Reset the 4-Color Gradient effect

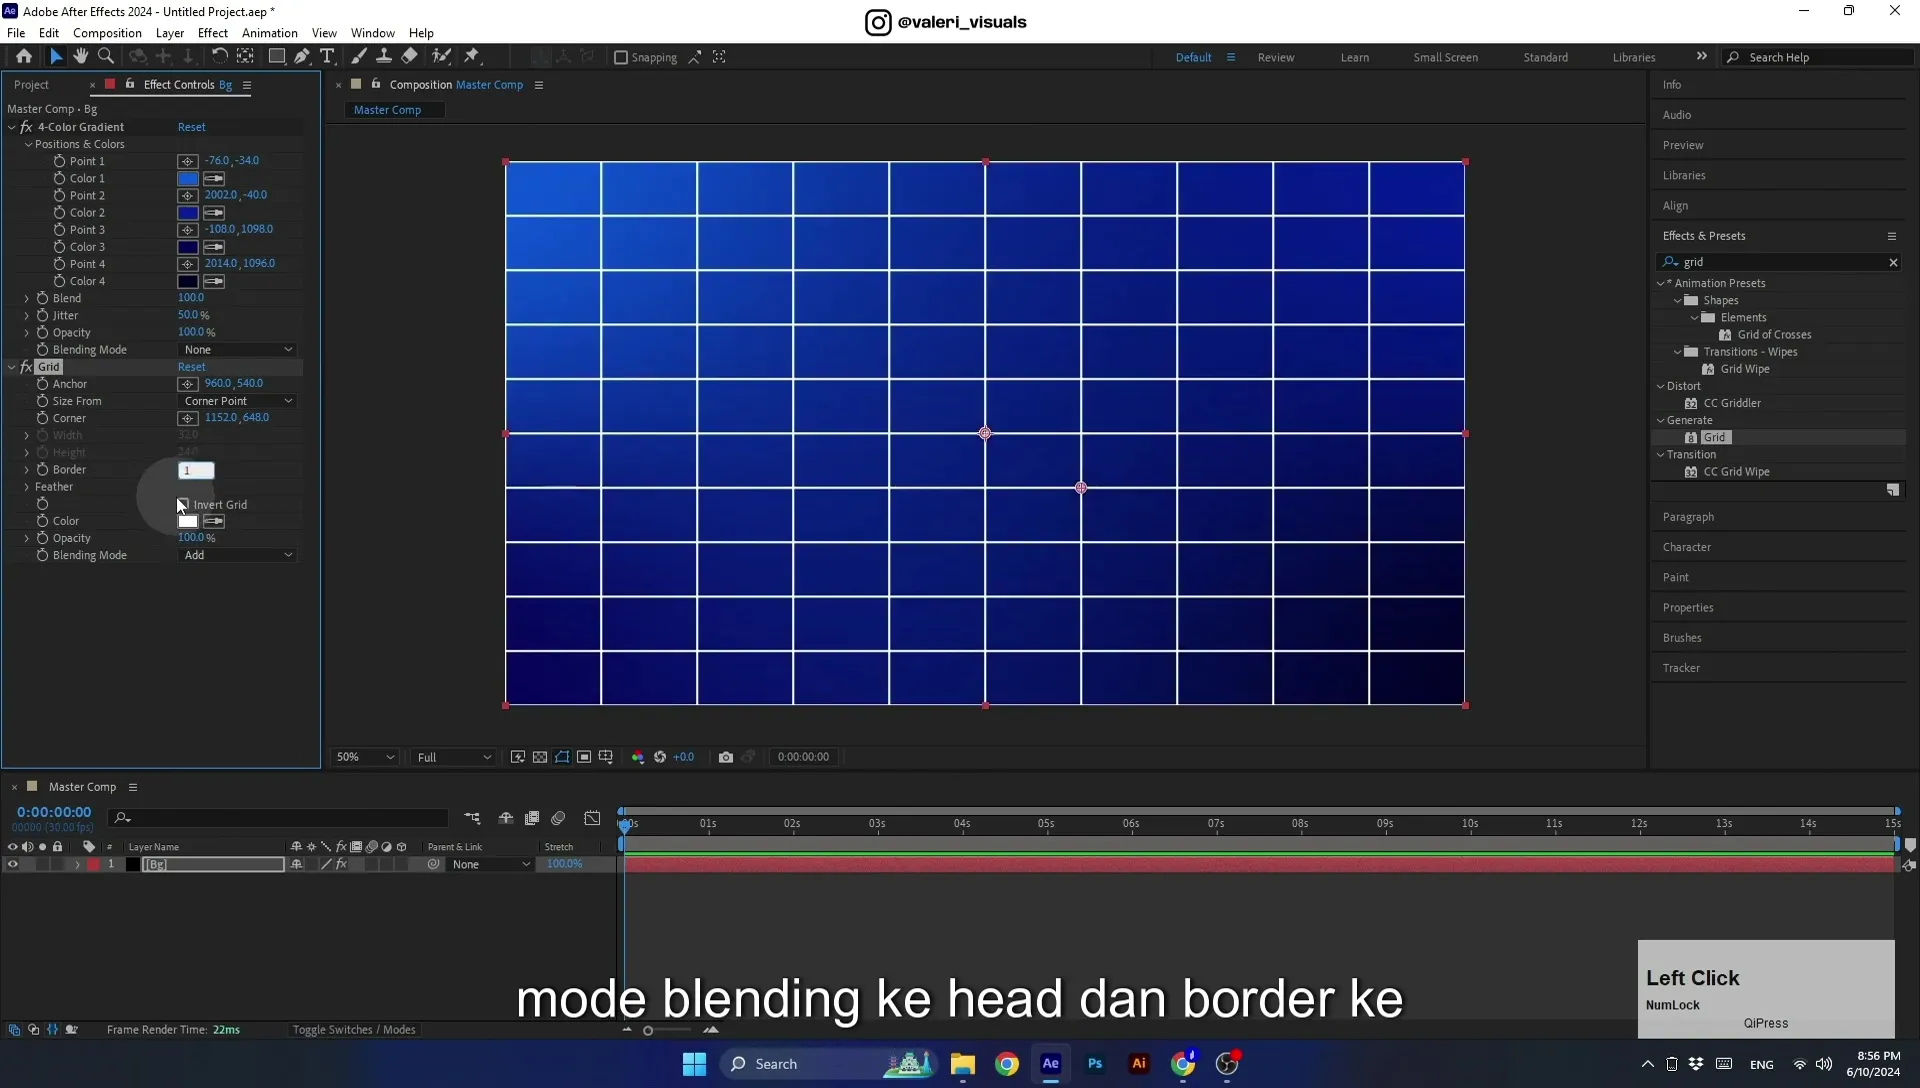(x=192, y=127)
